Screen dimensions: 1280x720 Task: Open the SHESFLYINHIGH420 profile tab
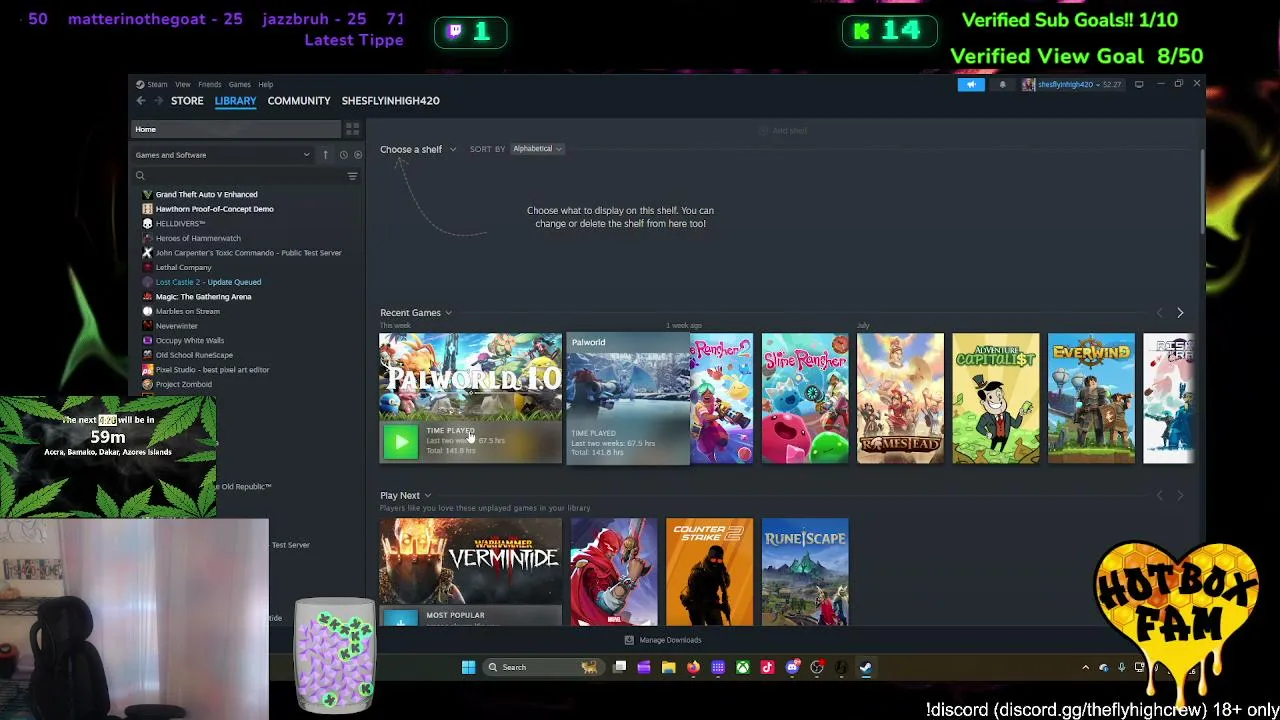390,101
